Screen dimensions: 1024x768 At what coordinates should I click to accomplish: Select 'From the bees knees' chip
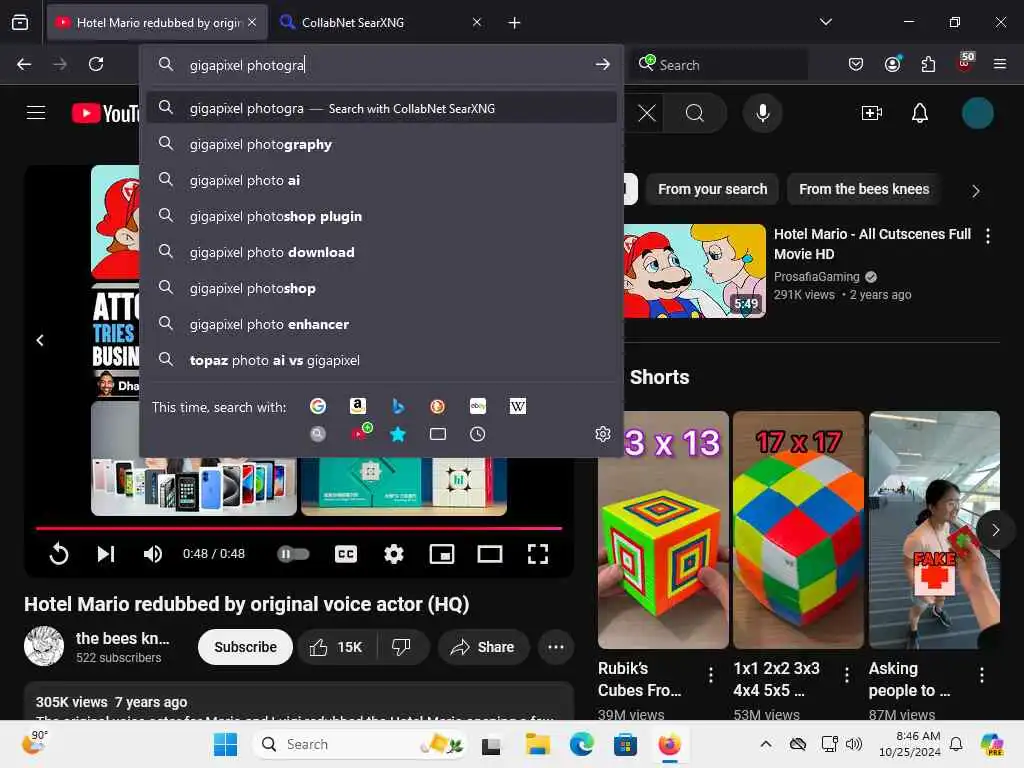[x=864, y=189]
